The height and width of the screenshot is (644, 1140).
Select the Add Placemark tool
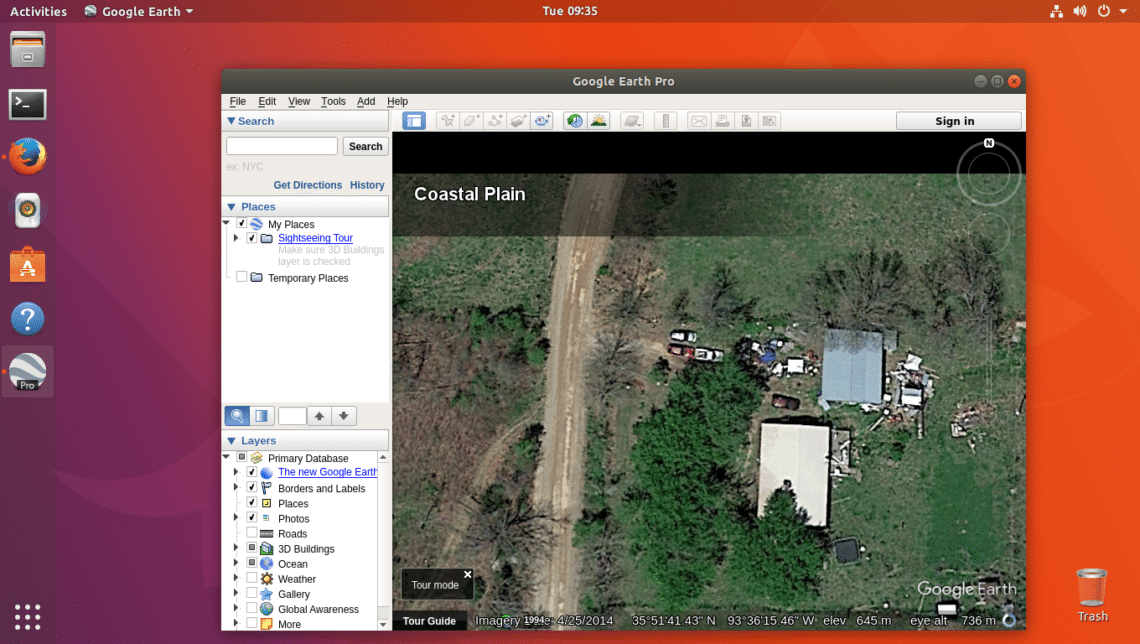[x=448, y=121]
